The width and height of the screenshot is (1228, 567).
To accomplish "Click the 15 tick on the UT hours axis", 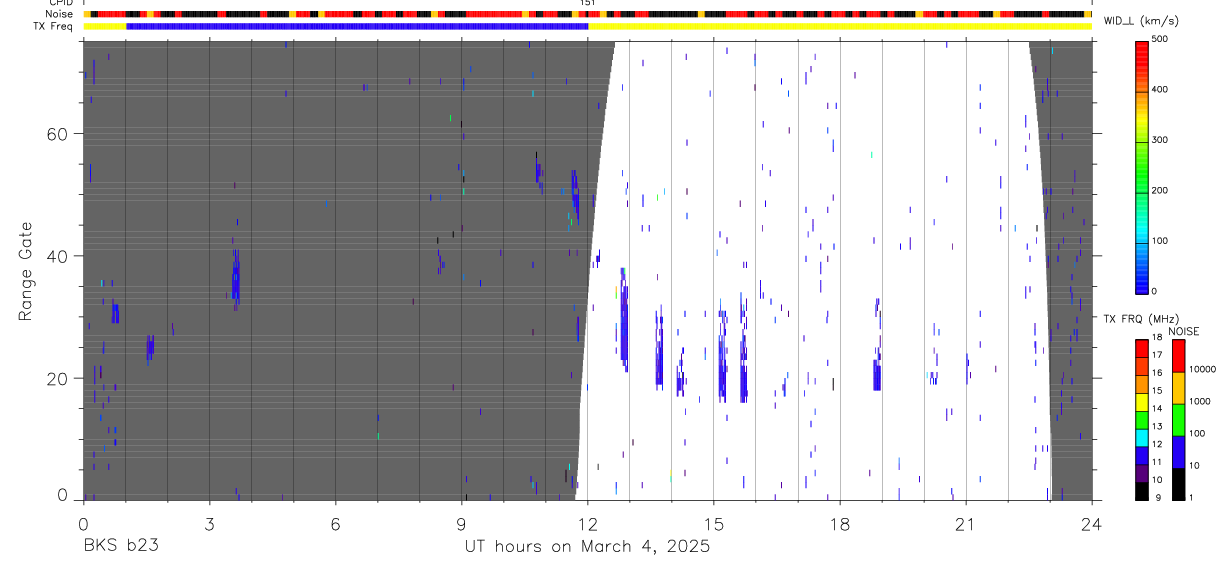I will (713, 524).
